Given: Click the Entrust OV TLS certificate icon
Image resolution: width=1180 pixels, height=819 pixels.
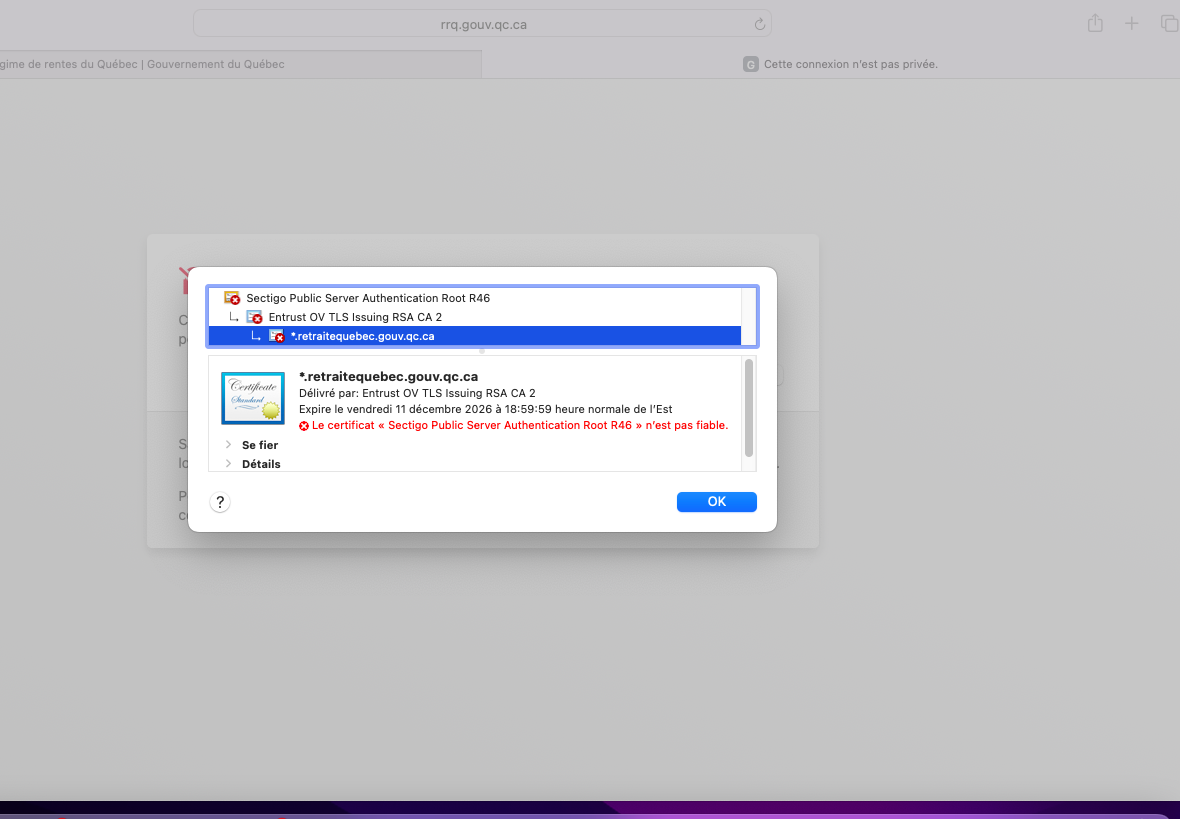Looking at the screenshot, I should point(254,317).
